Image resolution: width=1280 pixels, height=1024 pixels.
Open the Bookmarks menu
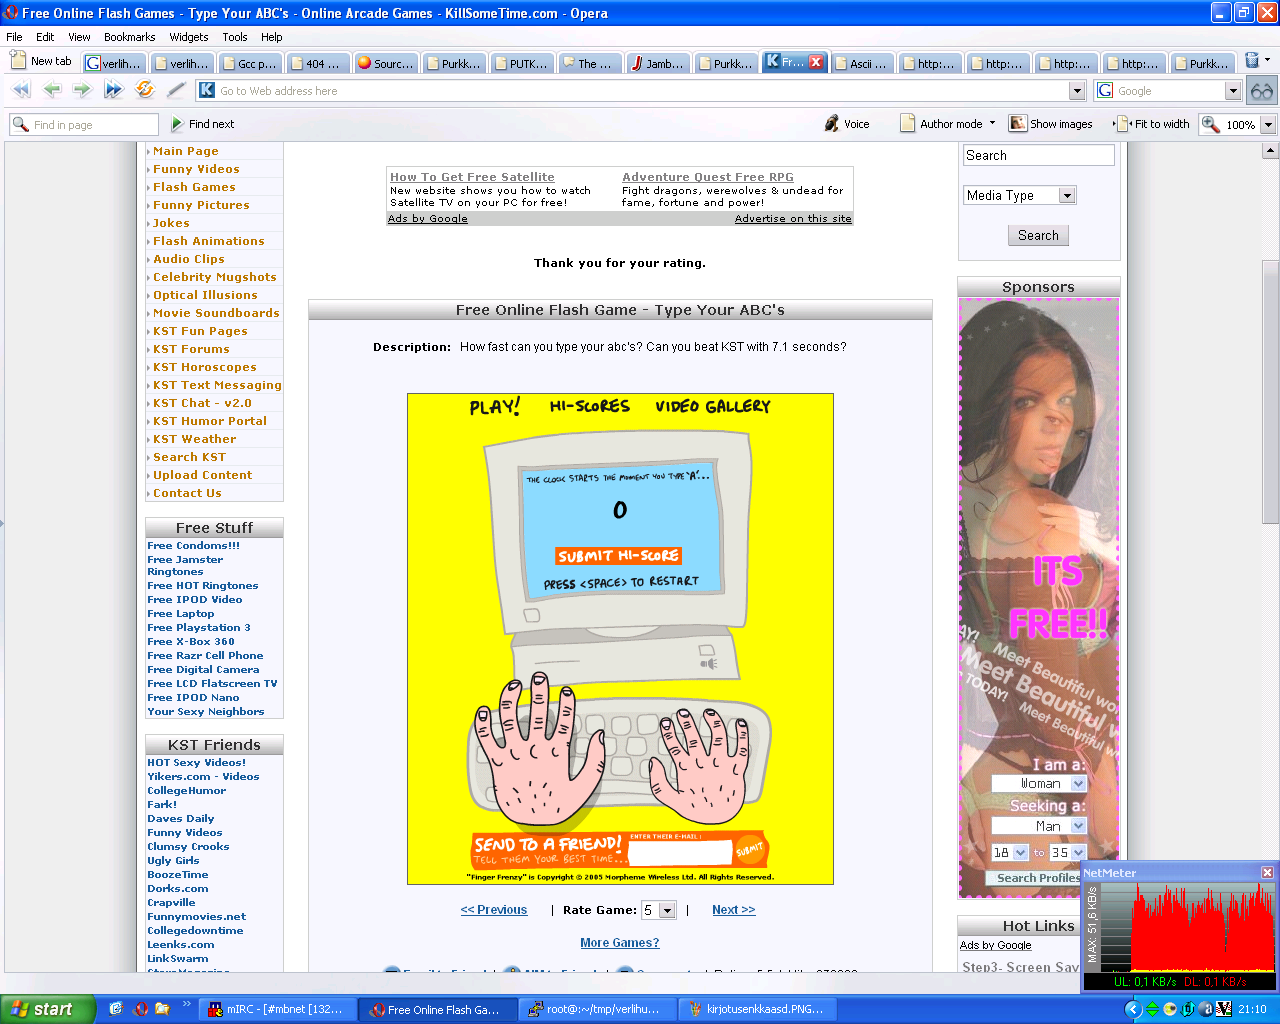coord(130,37)
